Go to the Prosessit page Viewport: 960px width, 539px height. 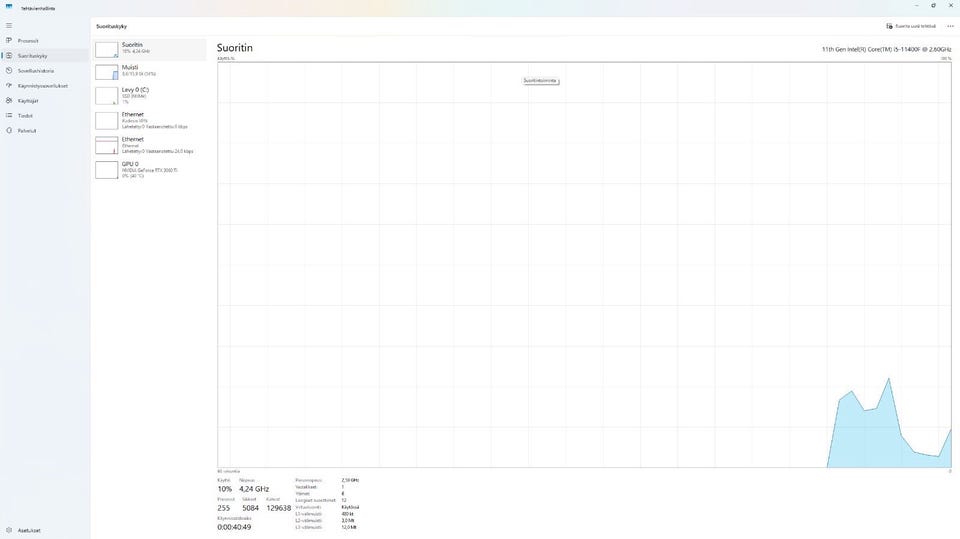coord(45,40)
